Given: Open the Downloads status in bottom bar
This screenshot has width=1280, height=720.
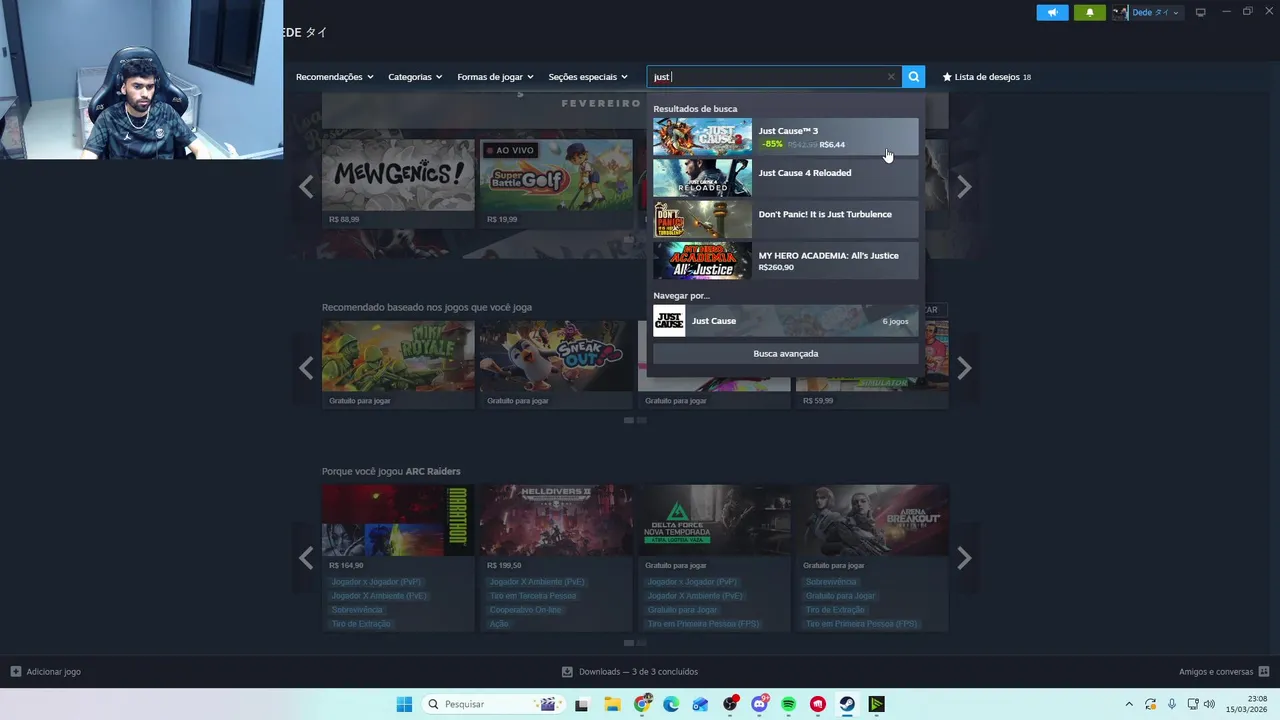Looking at the screenshot, I should 630,672.
